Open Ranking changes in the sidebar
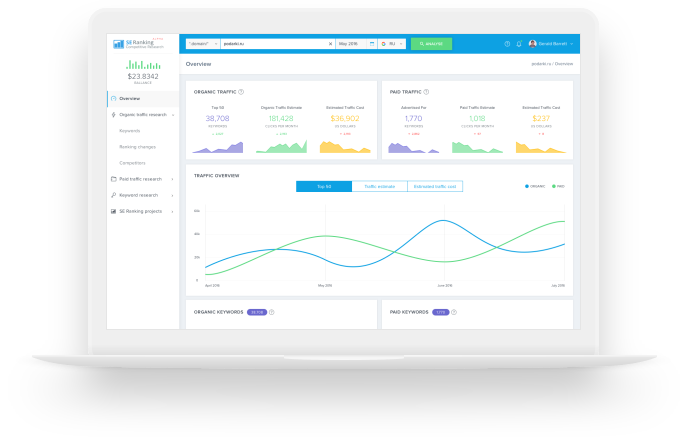Viewport: 689px width, 437px height. 138,147
